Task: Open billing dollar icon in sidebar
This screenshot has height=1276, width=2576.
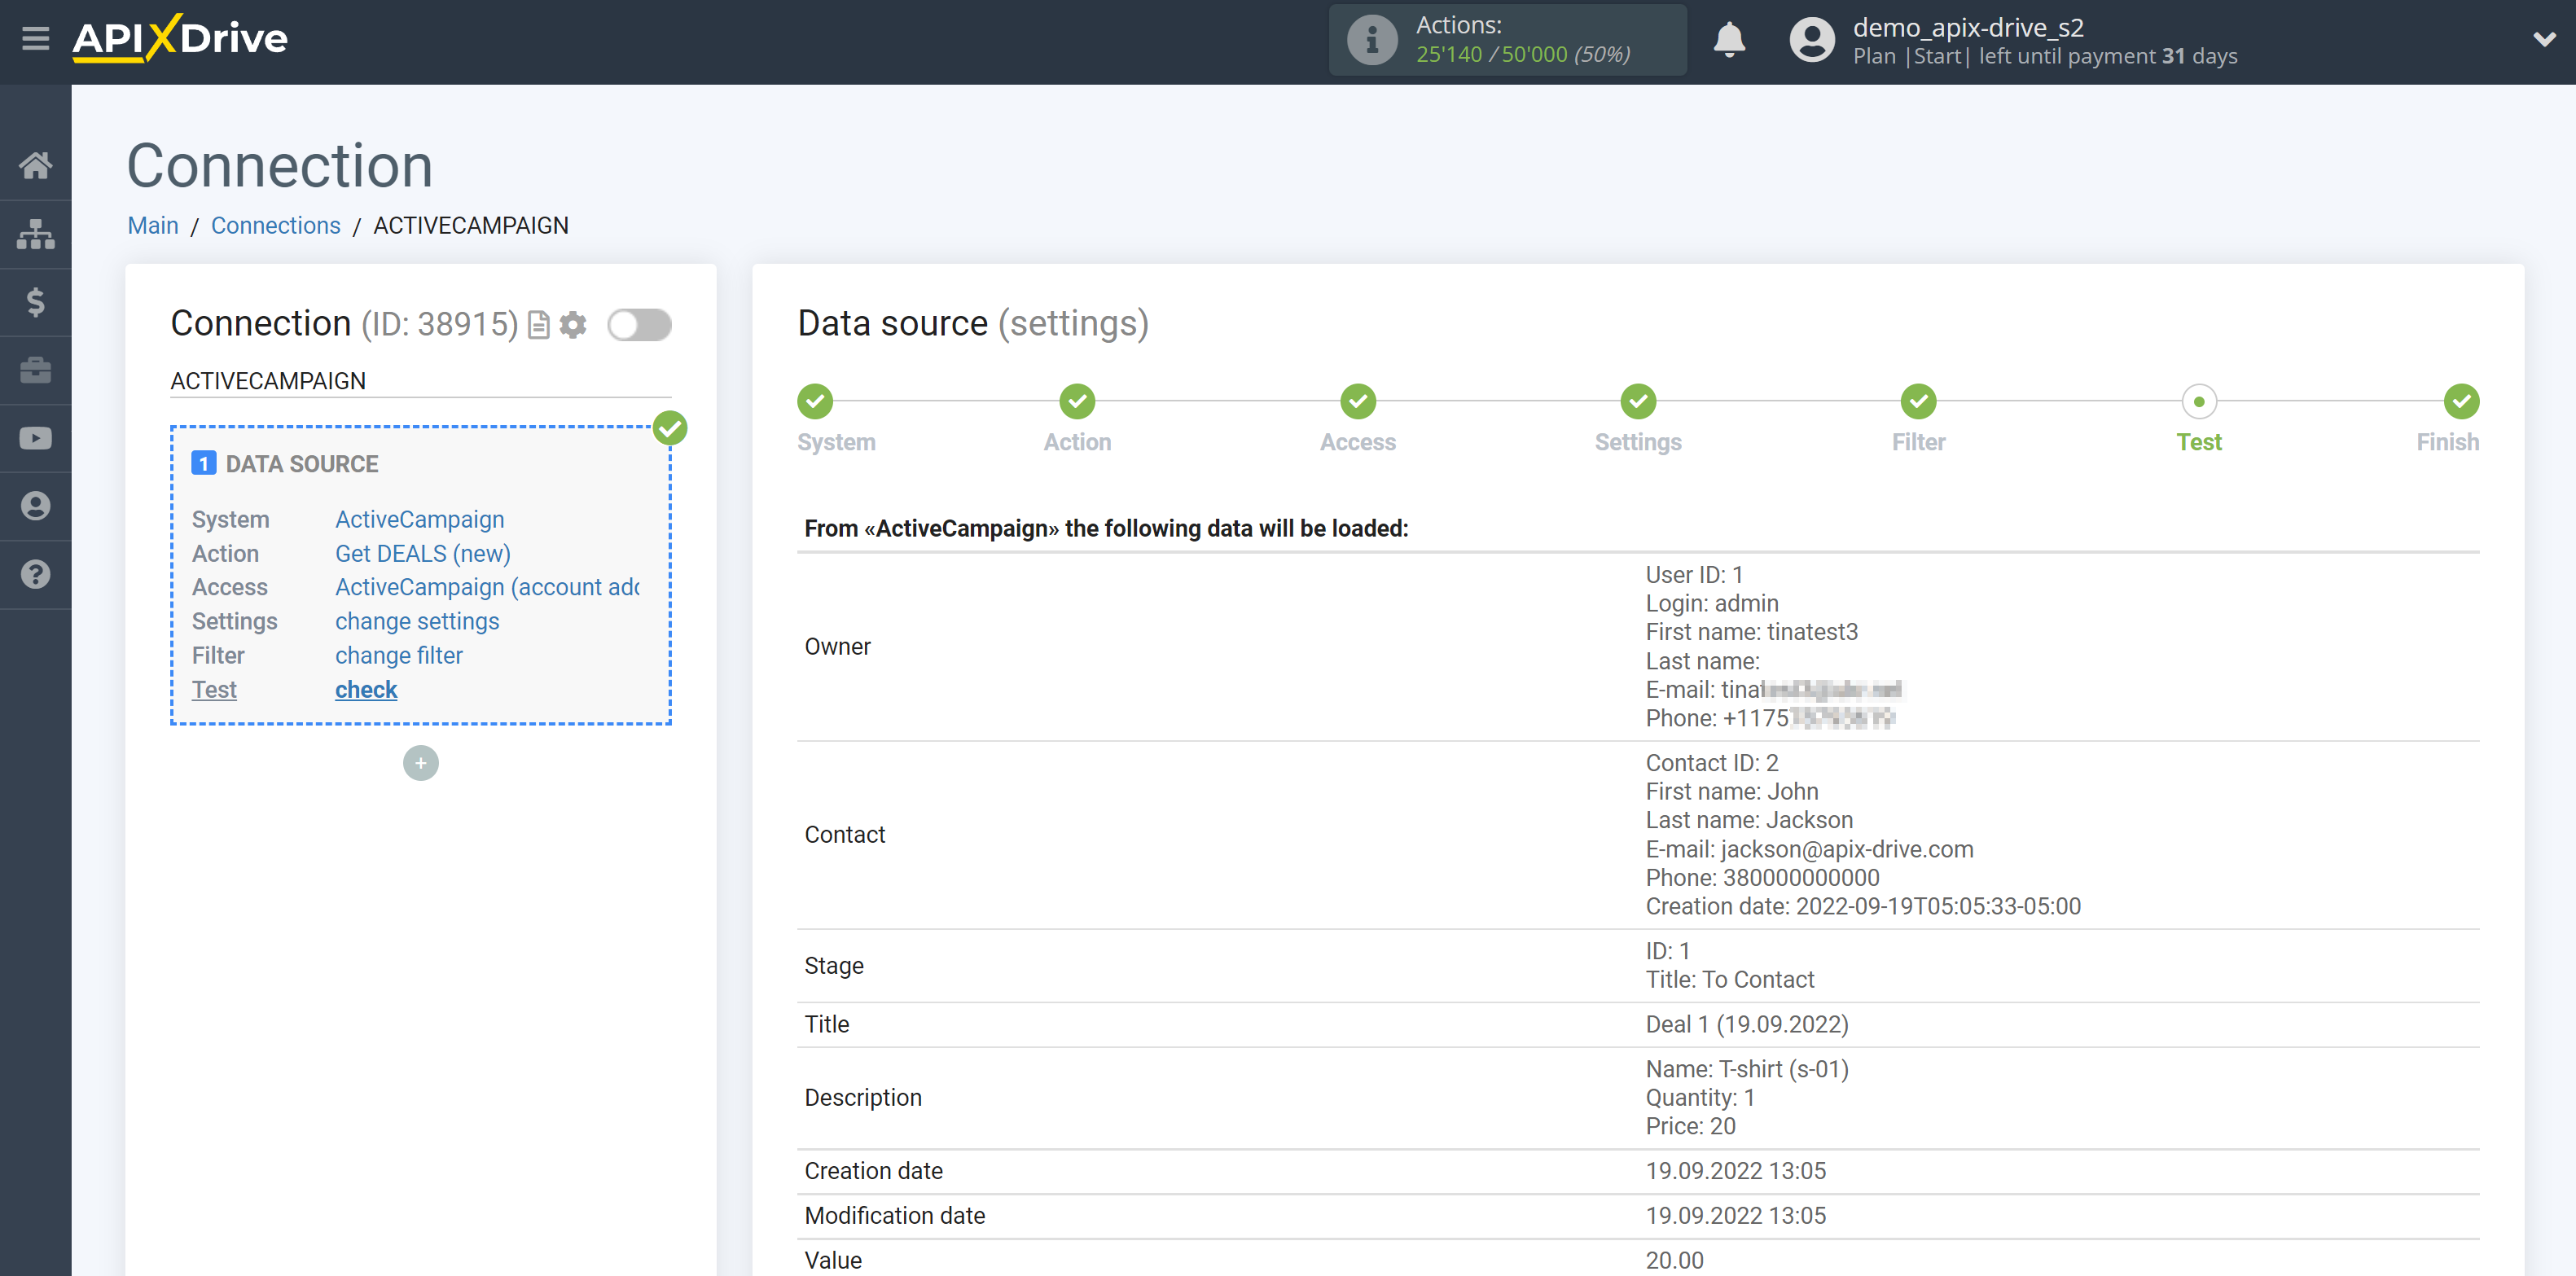Action: 36,302
